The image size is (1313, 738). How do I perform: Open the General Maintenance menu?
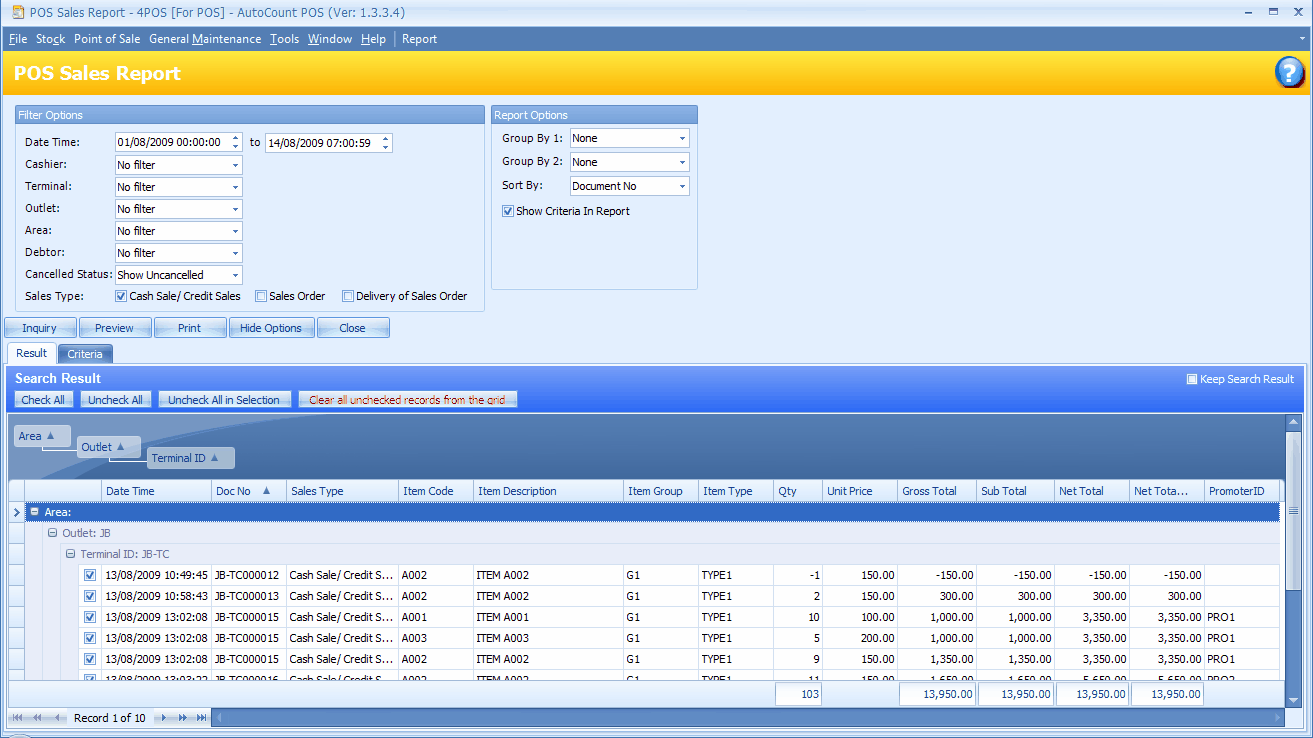coord(205,39)
